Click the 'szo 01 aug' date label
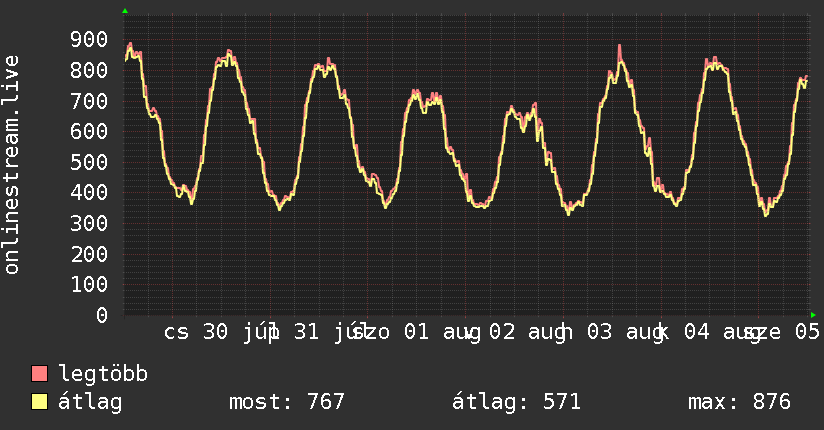The image size is (824, 430). (416, 332)
